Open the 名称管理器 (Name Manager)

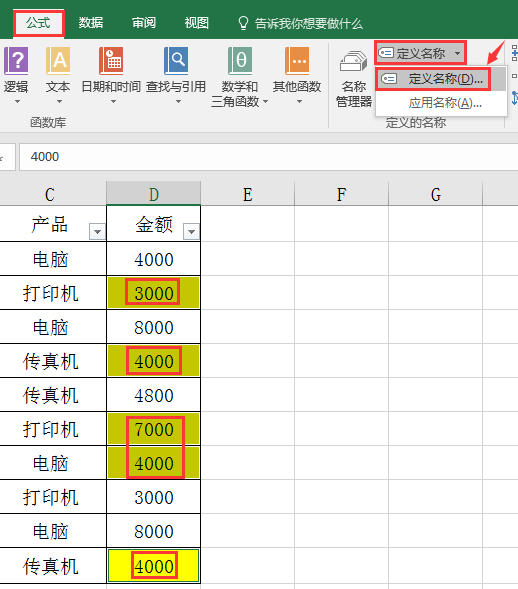(353, 79)
